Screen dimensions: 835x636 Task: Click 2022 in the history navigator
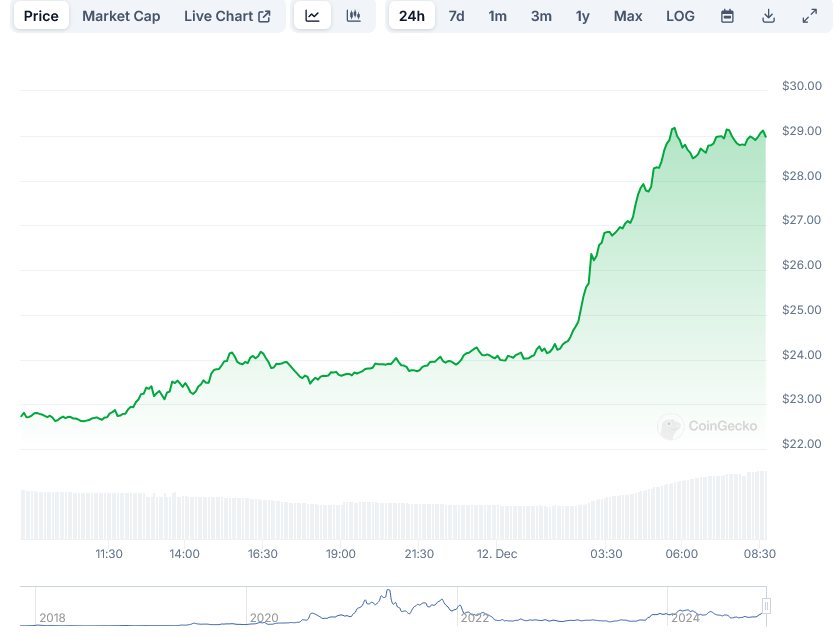(474, 618)
